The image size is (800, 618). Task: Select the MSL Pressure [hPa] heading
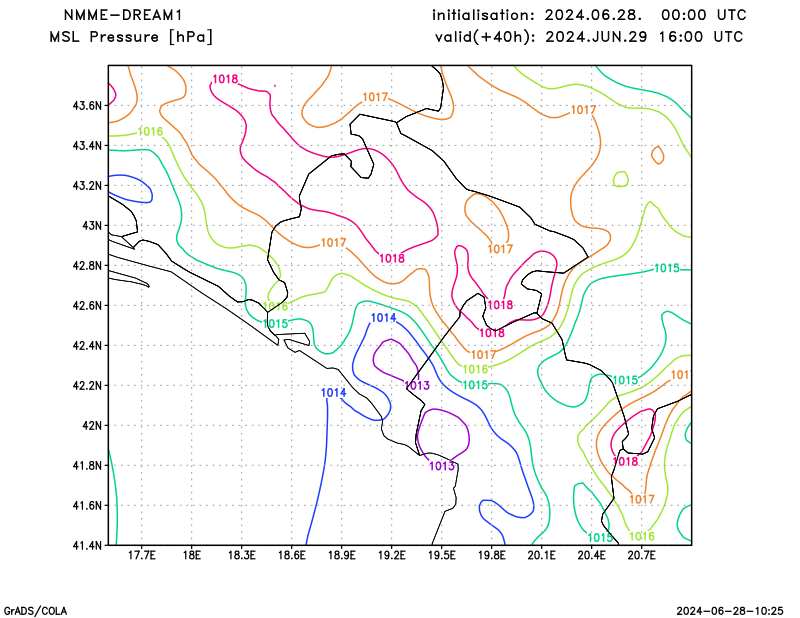[x=131, y=37]
